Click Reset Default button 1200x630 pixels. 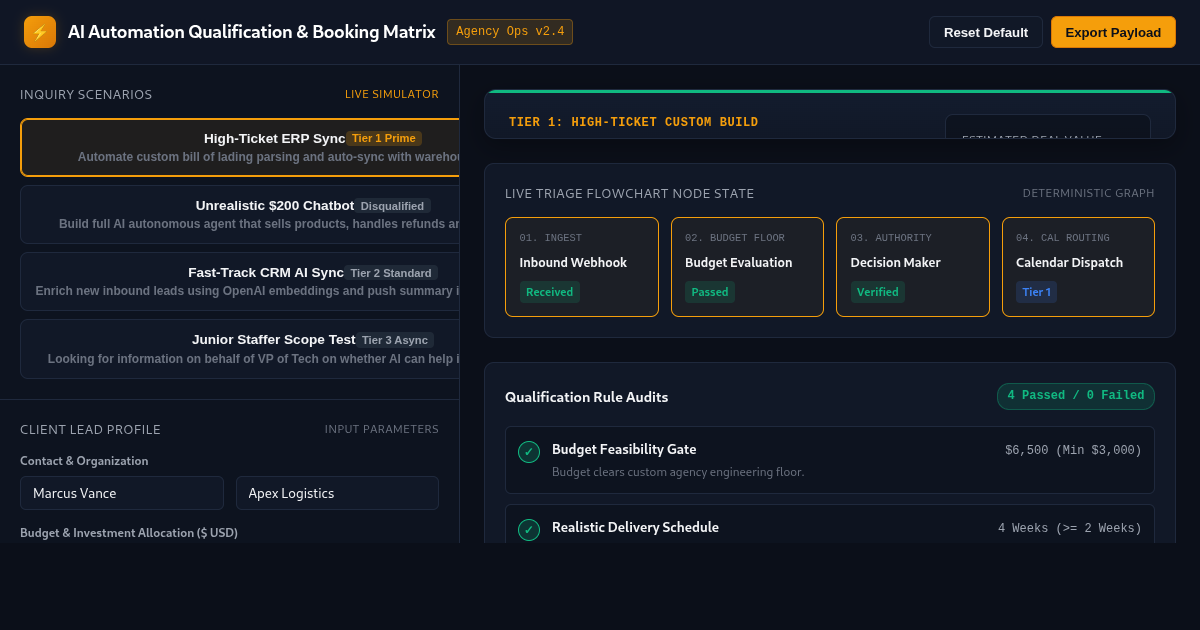[x=986, y=32]
